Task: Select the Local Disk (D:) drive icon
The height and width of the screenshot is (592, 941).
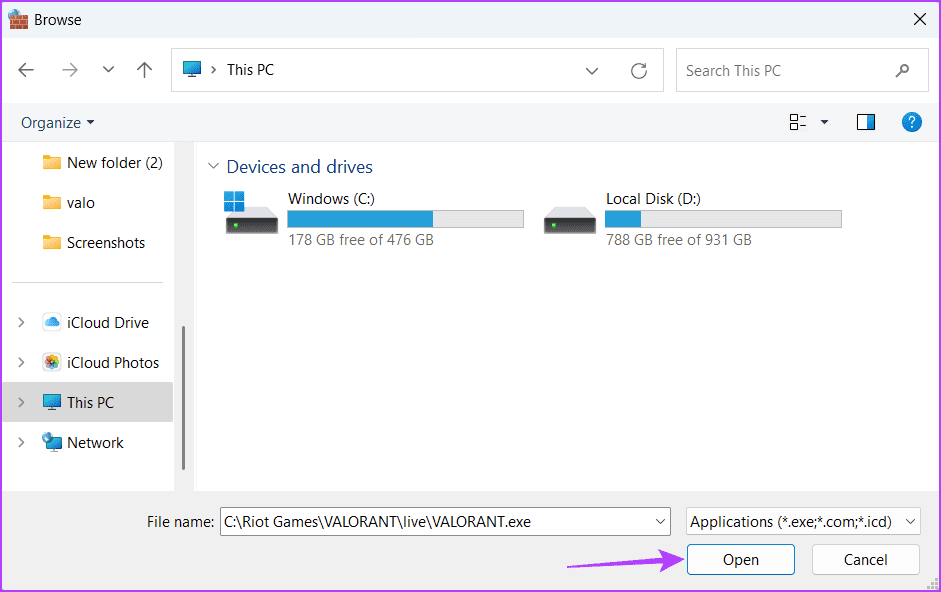Action: coord(570,220)
